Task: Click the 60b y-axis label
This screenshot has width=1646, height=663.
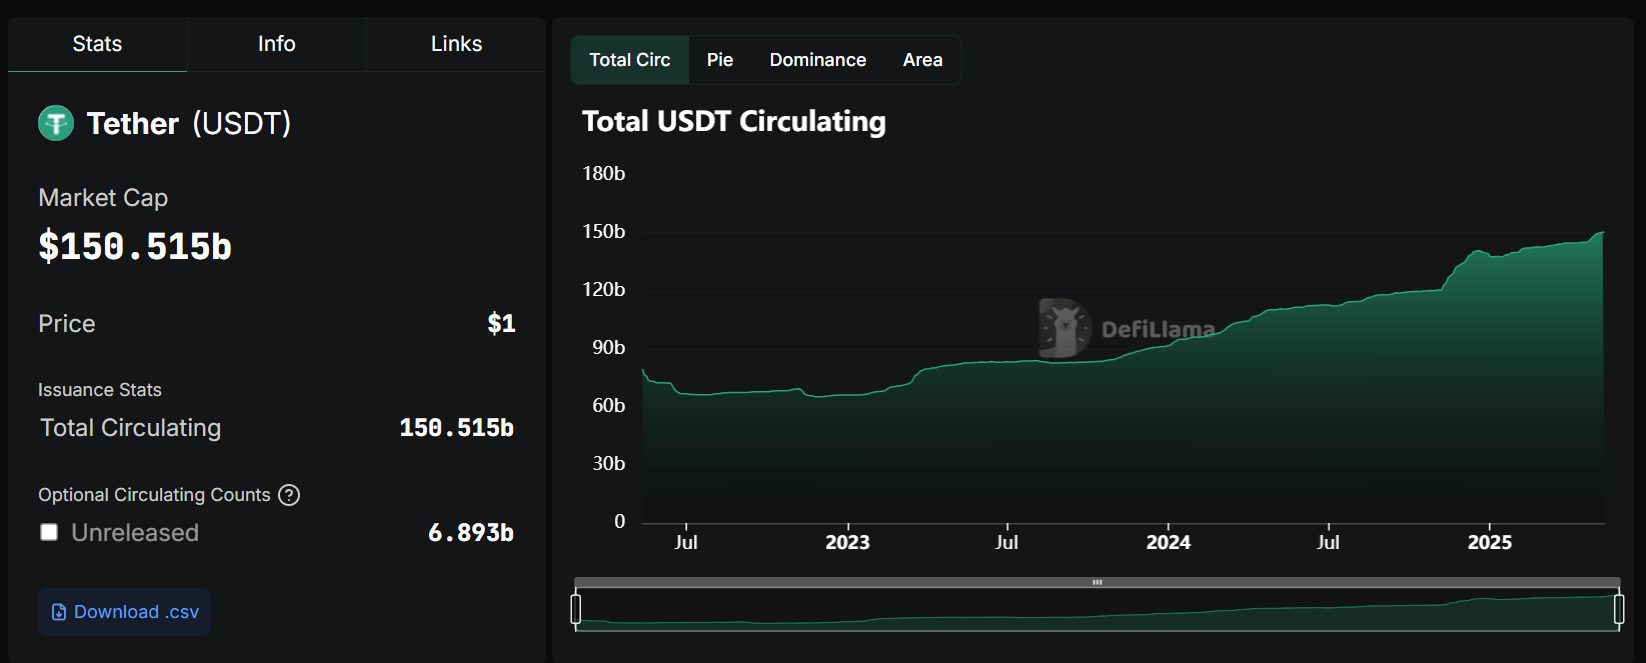Action: 609,406
